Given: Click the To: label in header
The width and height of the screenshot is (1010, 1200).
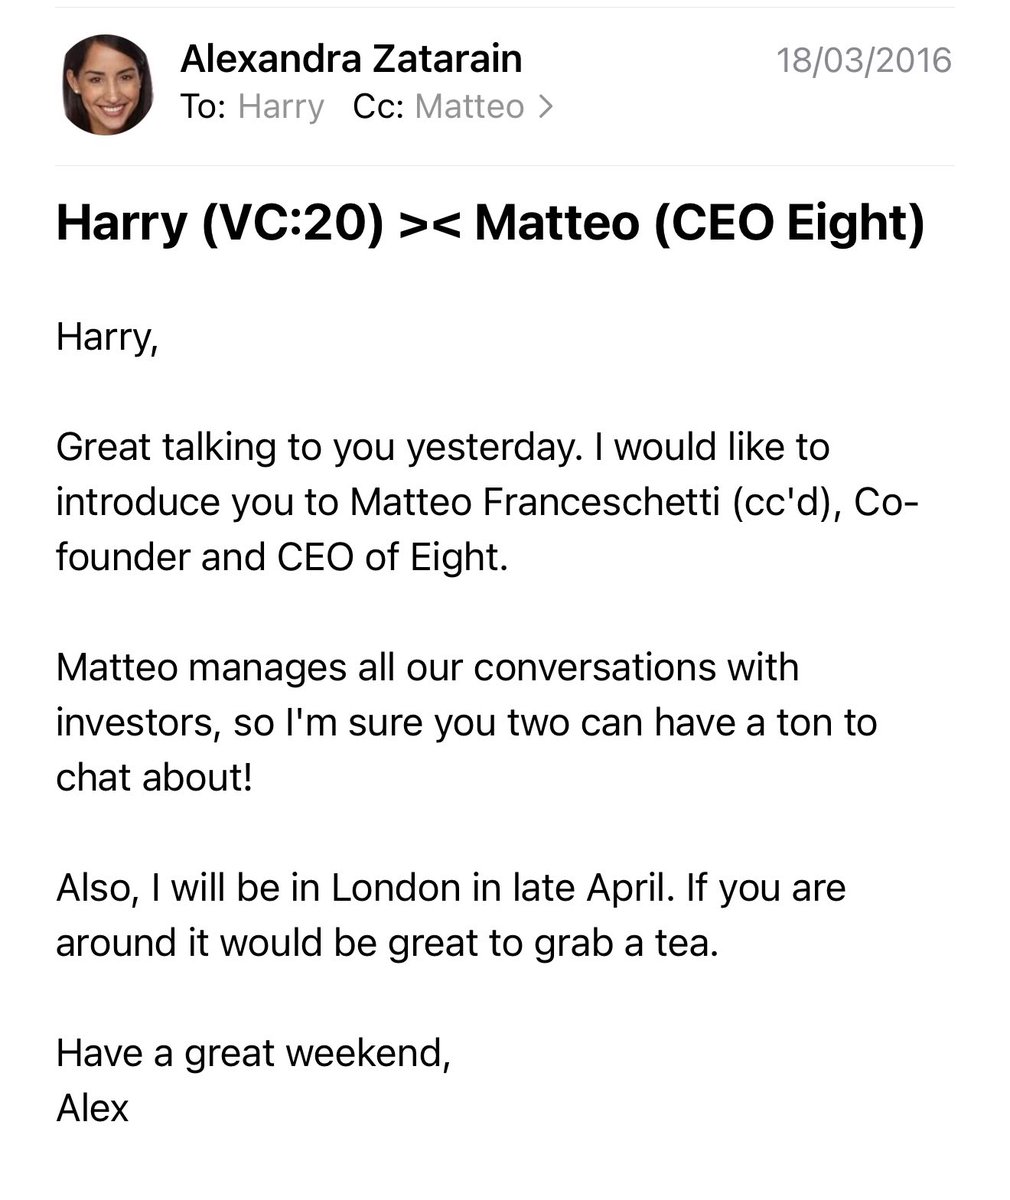Looking at the screenshot, I should [x=204, y=106].
